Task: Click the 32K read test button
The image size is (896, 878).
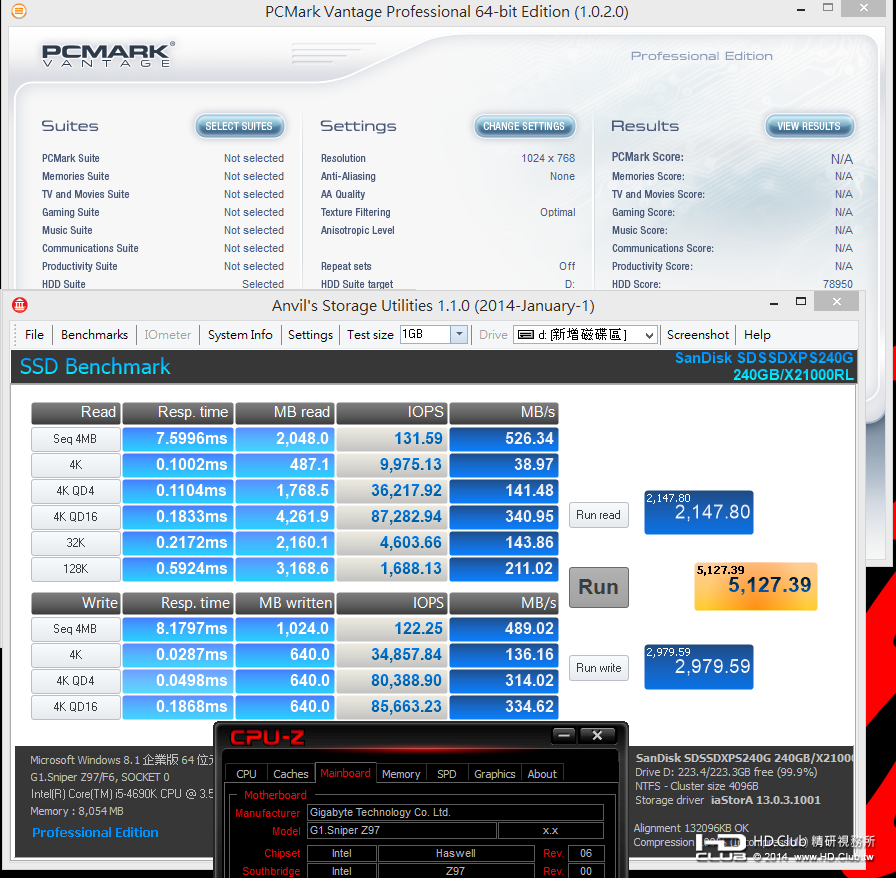Action: tap(75, 543)
